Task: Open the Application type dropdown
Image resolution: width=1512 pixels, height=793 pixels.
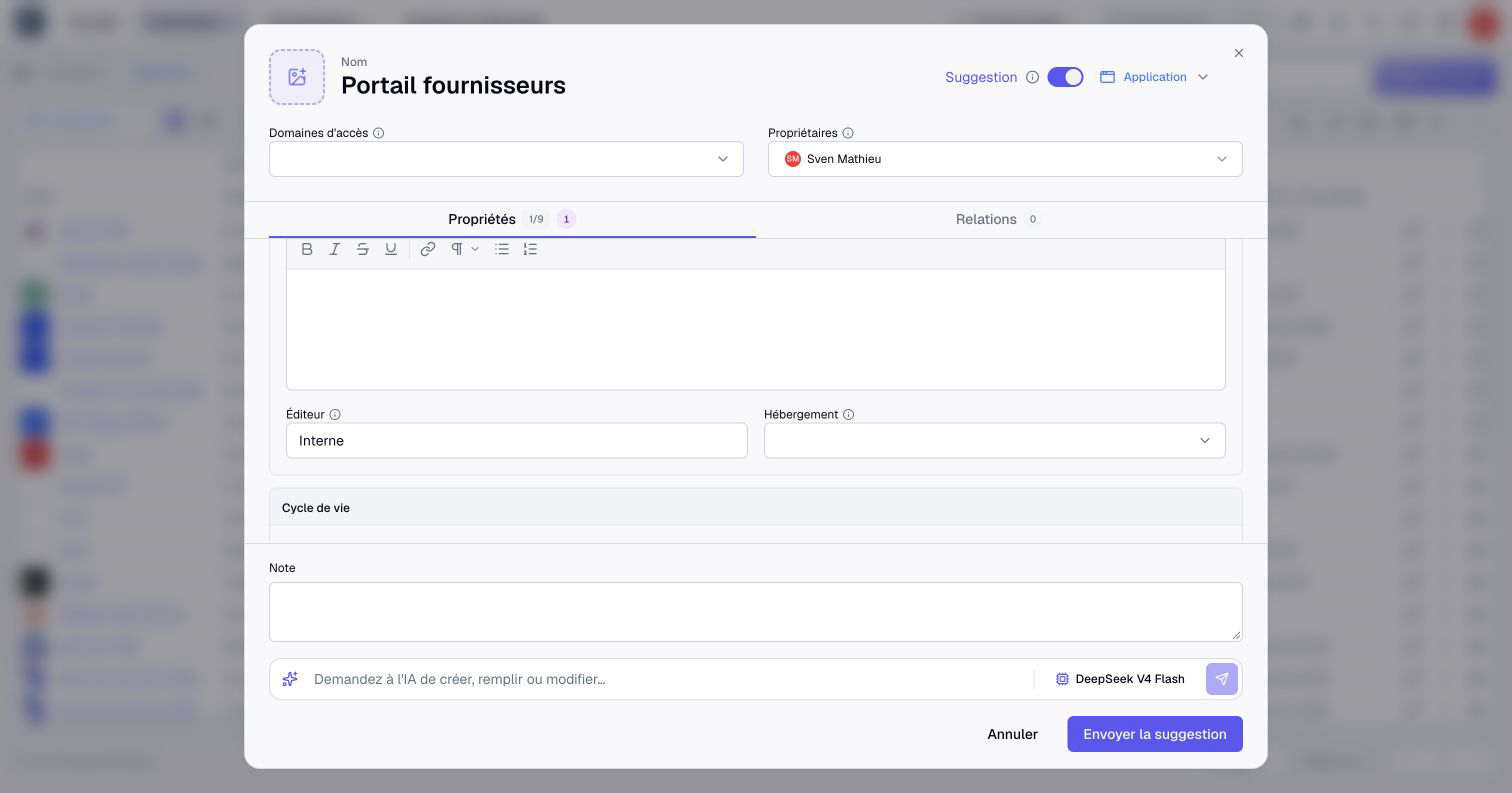Action: [1155, 77]
